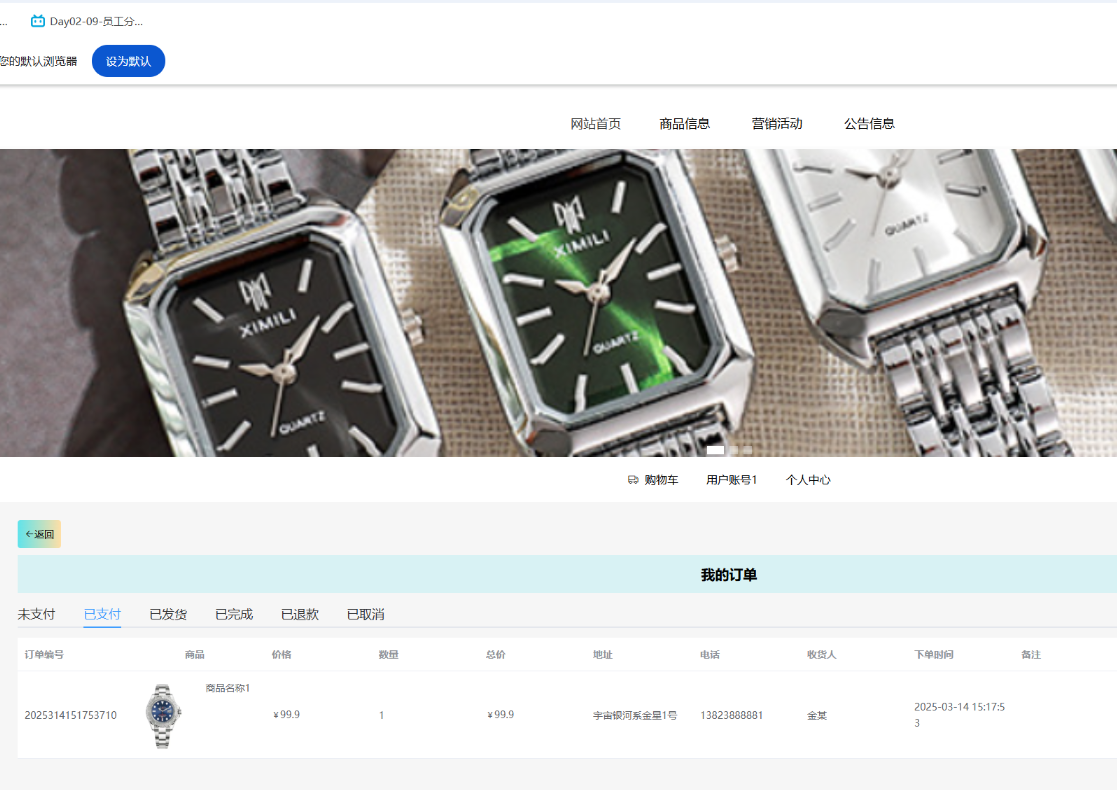
Task: Click the shopping cart truck icon
Action: coord(633,480)
